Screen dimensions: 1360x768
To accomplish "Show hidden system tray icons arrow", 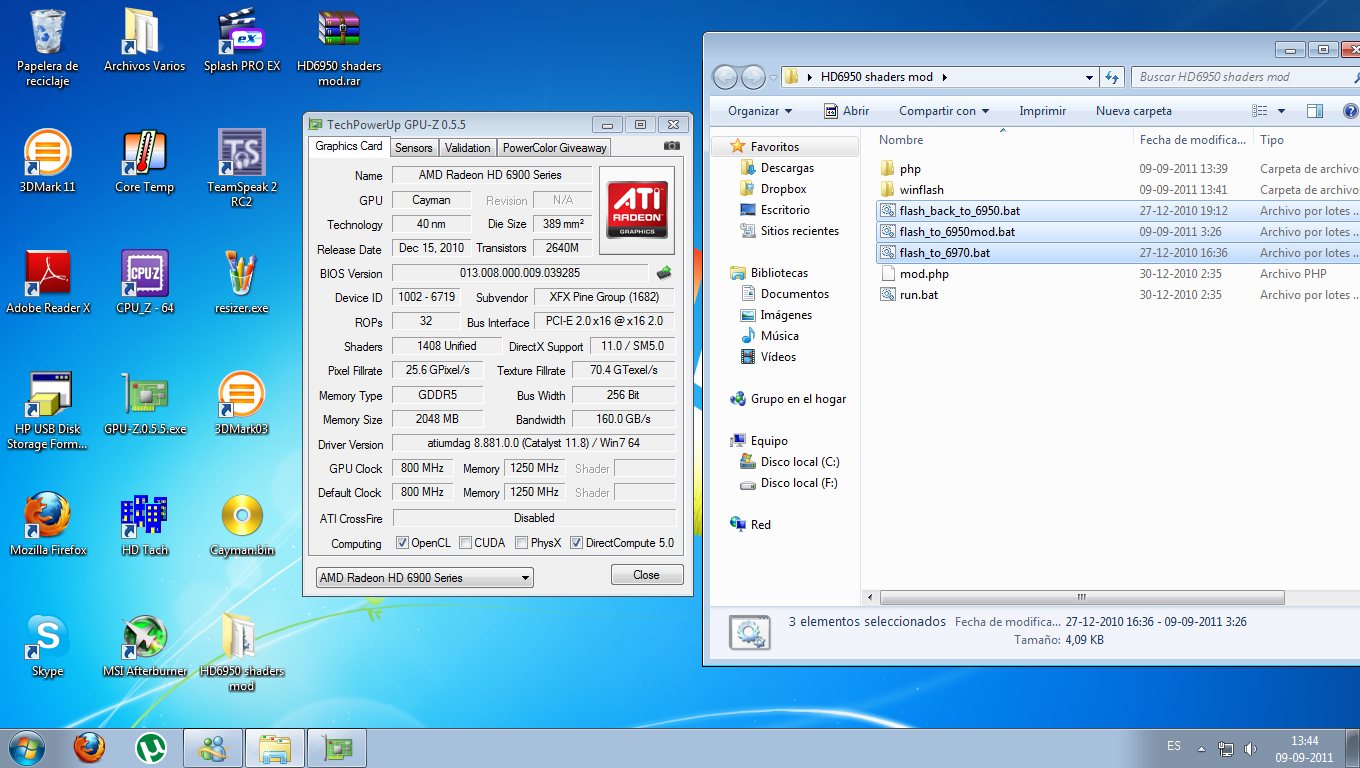I will click(1201, 747).
